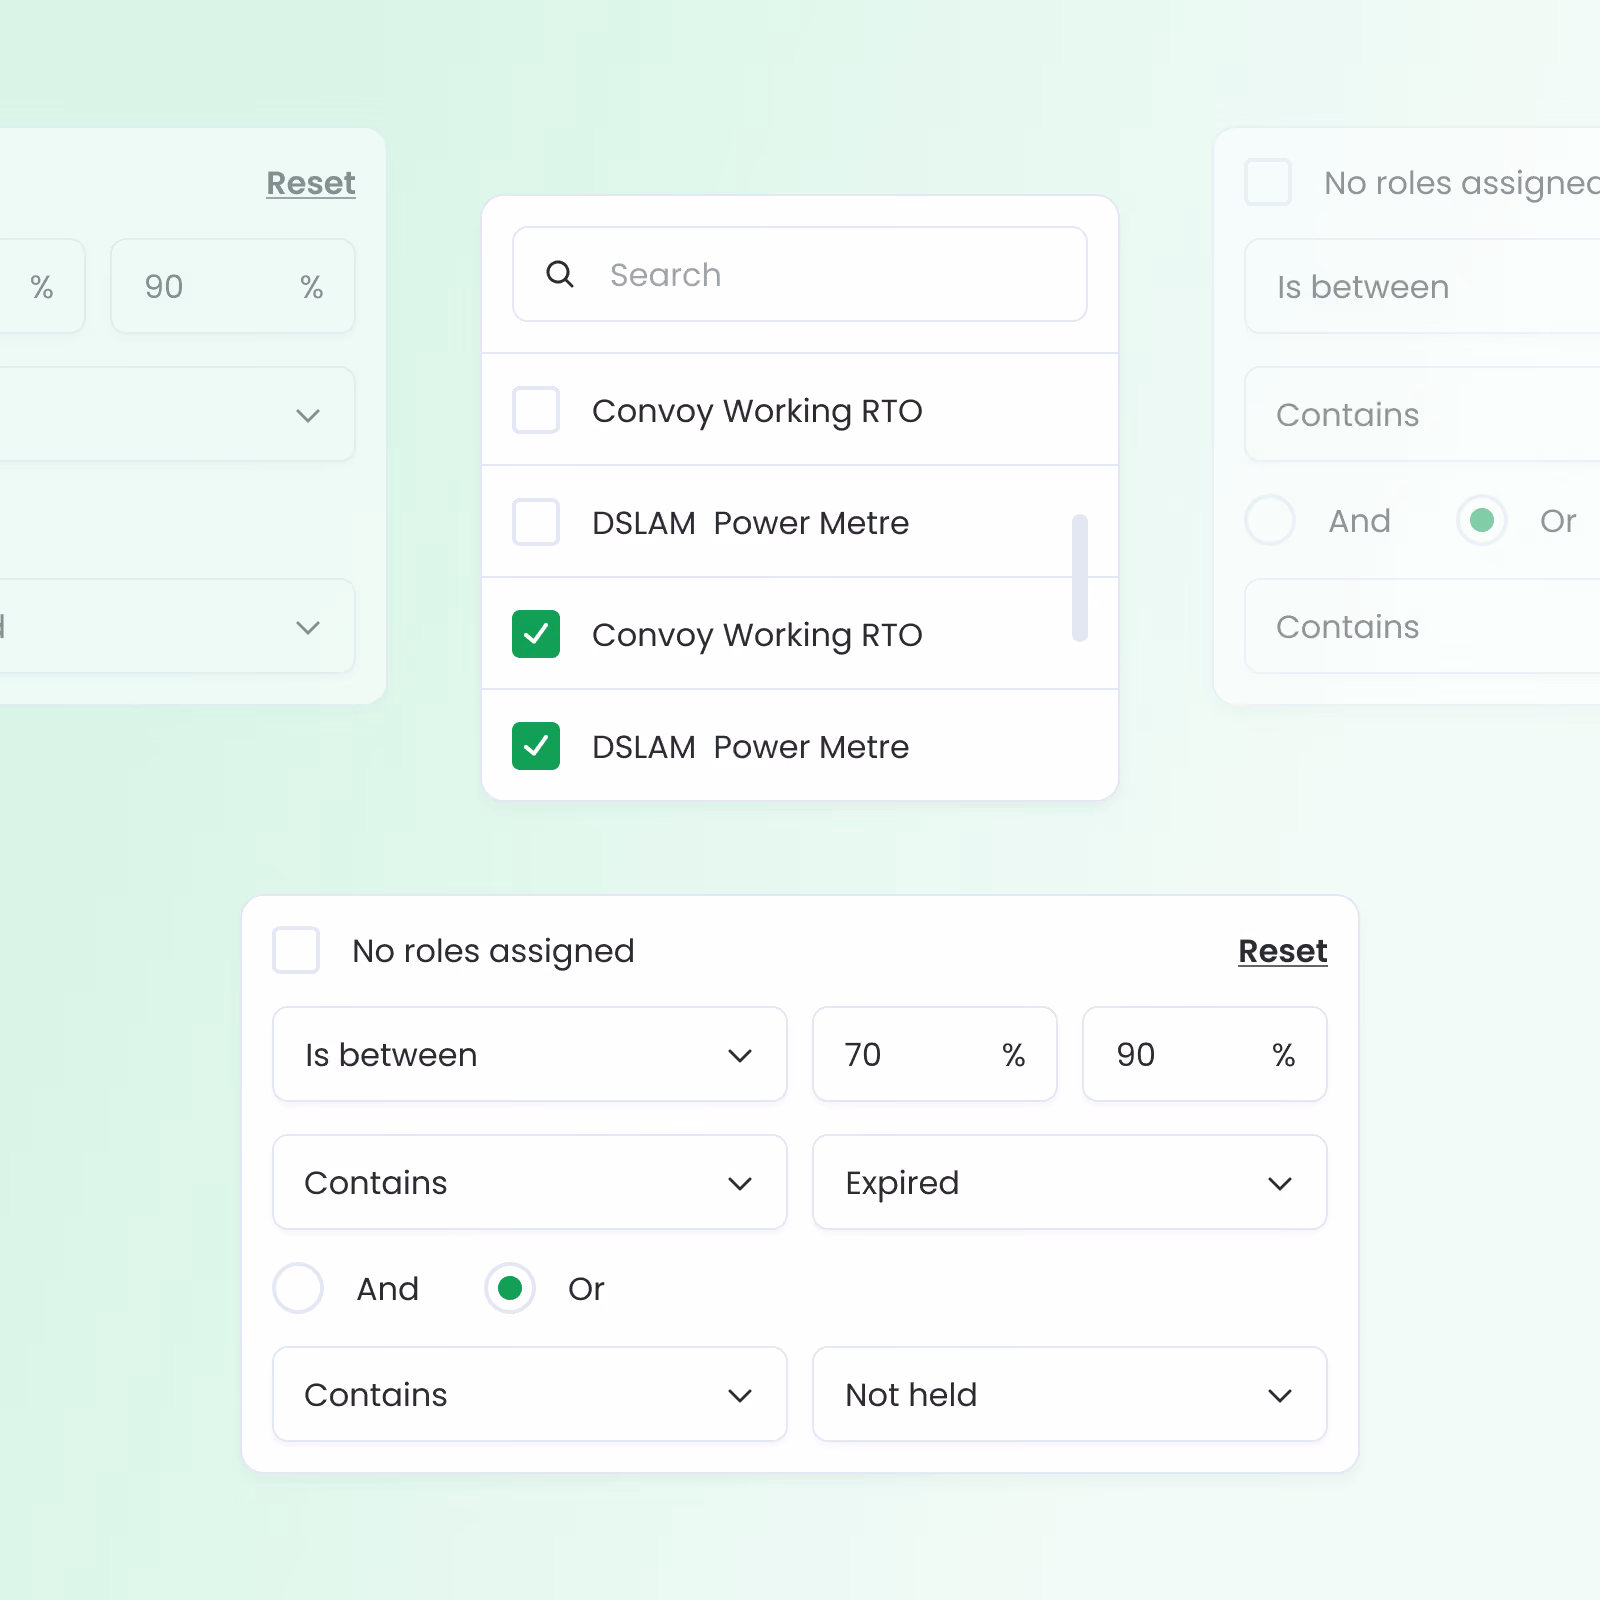
Task: Focus the Search input field
Action: pyautogui.click(x=800, y=274)
